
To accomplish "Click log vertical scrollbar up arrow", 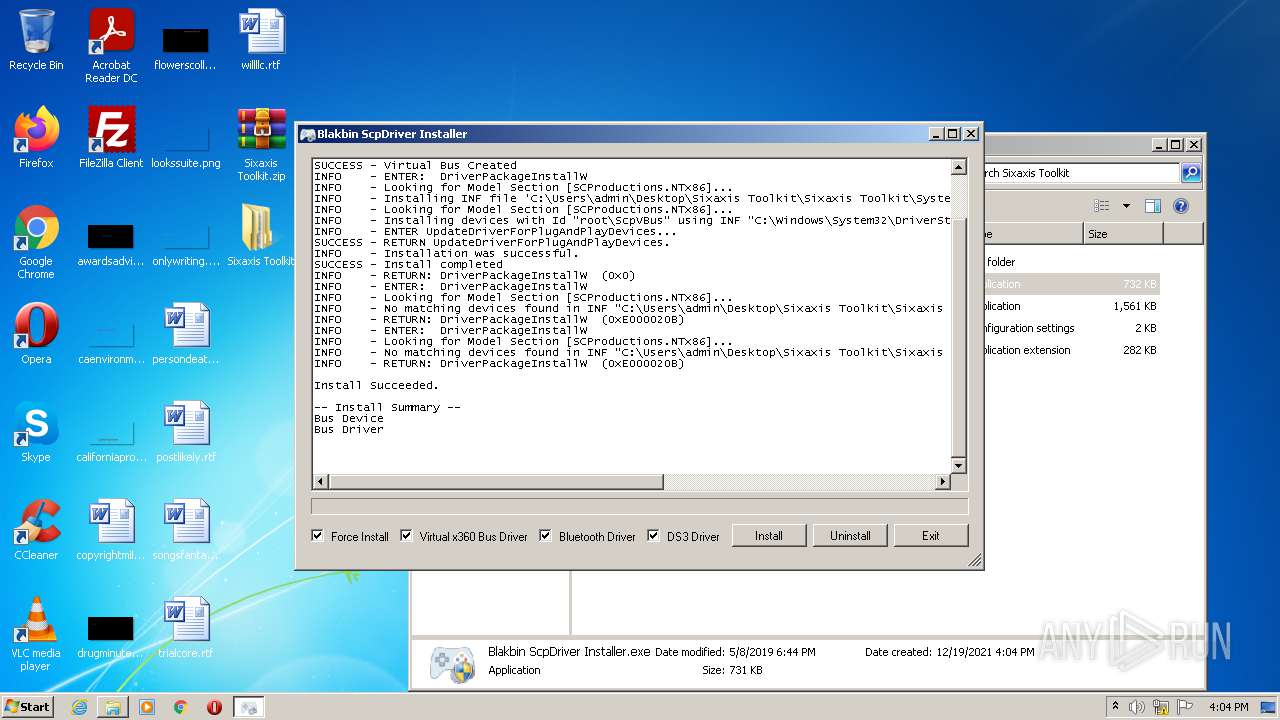I will pos(958,167).
